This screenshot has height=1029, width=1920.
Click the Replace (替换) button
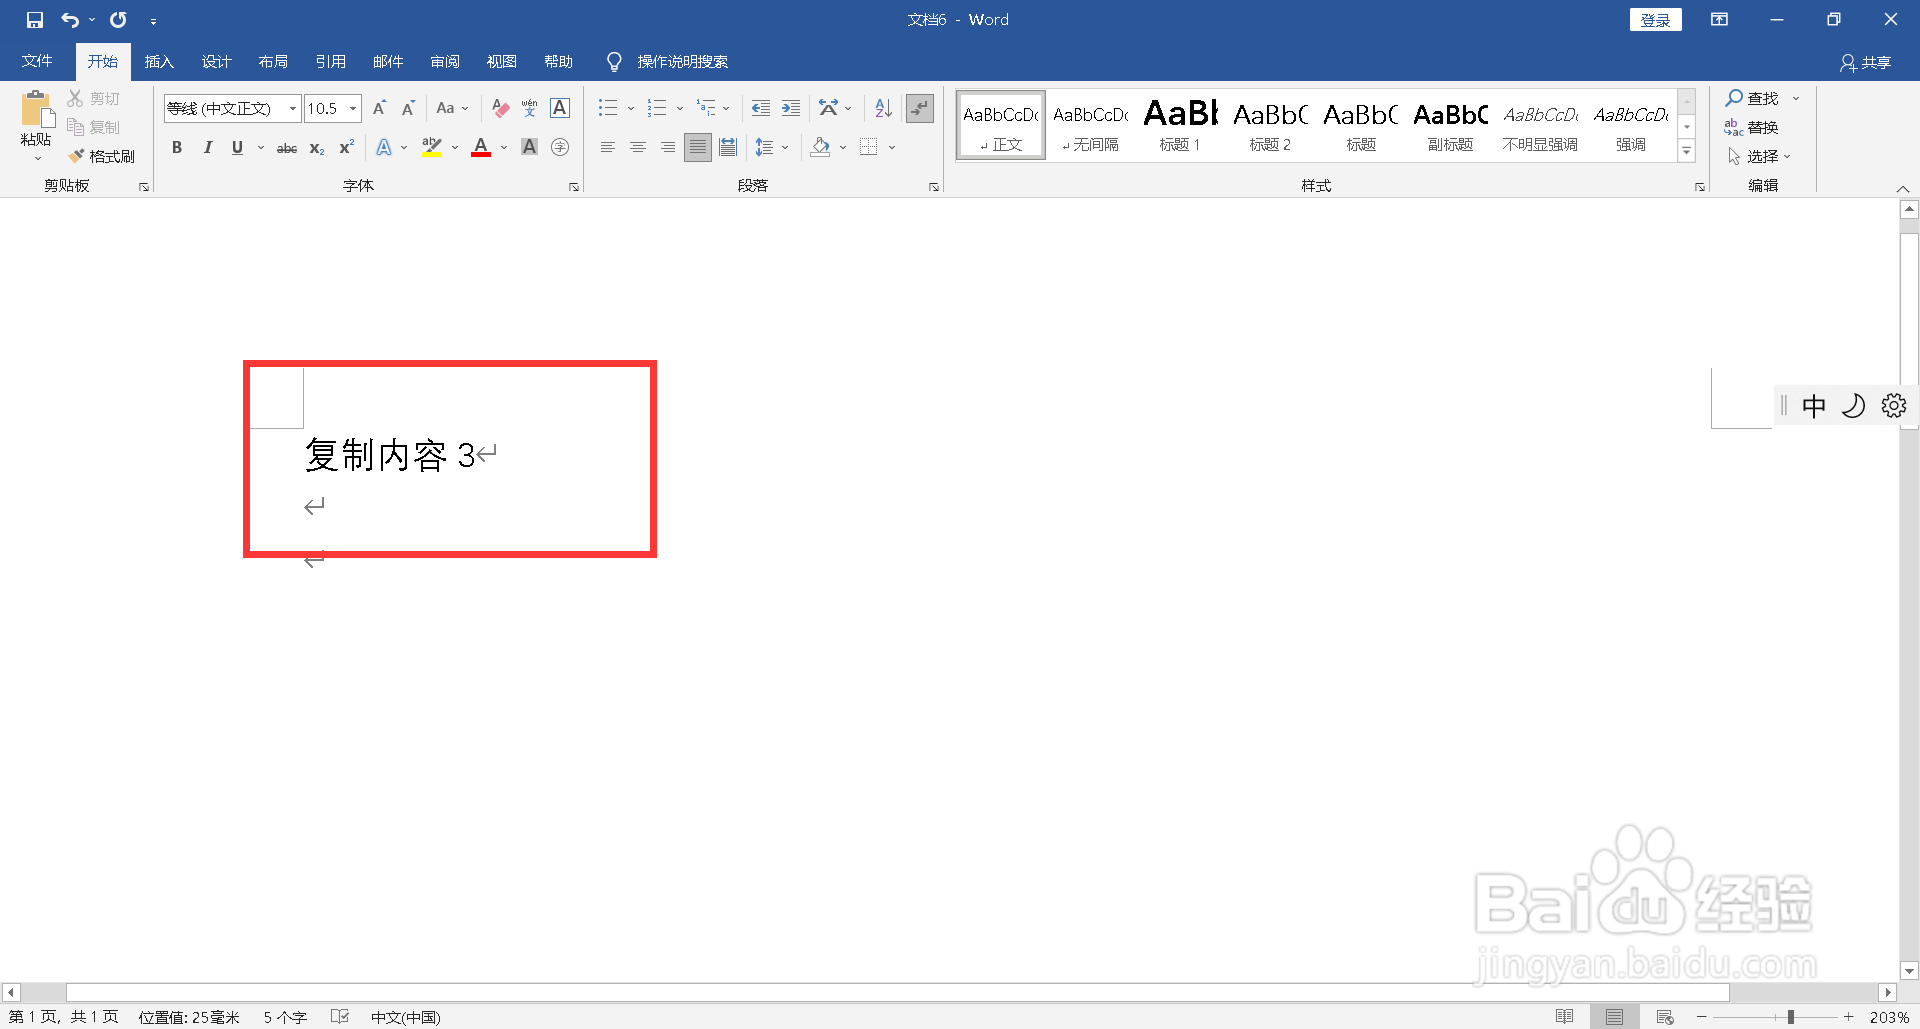(x=1751, y=127)
